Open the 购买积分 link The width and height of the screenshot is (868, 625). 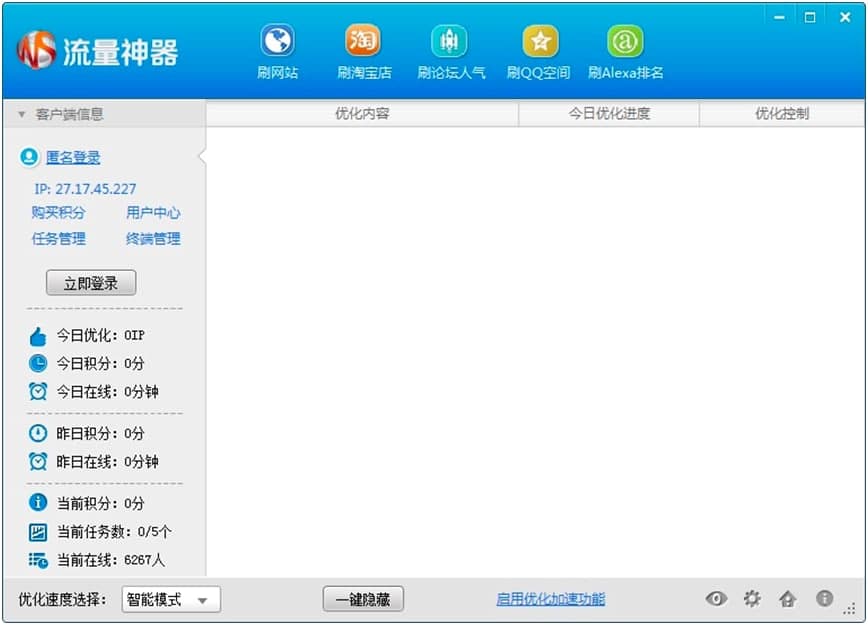pyautogui.click(x=59, y=213)
